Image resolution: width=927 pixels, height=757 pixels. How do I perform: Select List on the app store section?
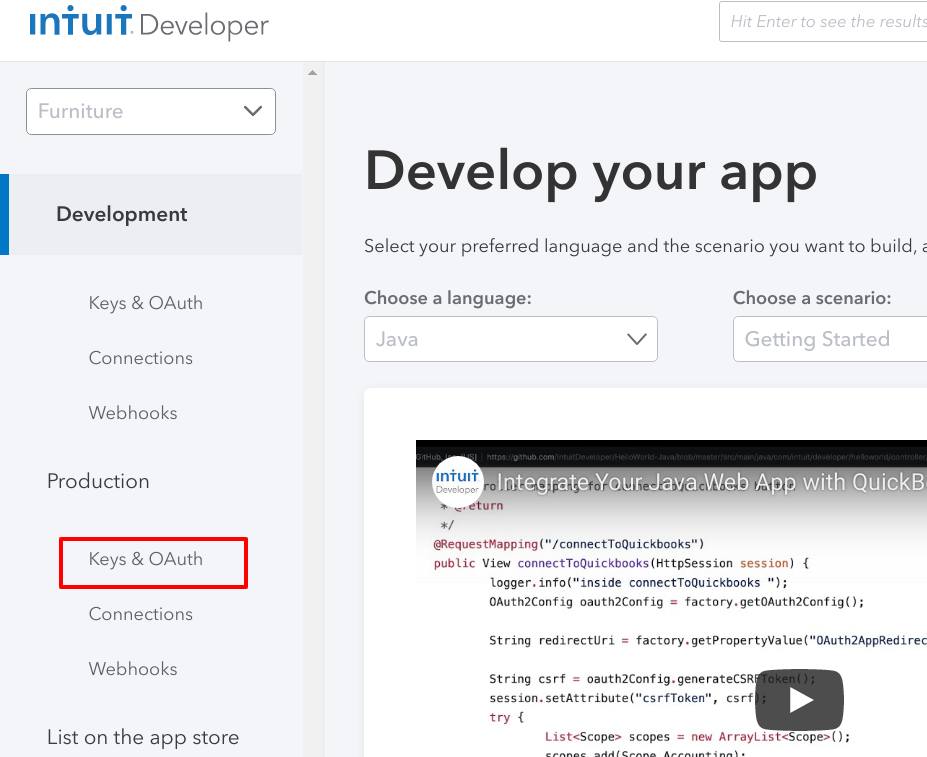coord(143,737)
